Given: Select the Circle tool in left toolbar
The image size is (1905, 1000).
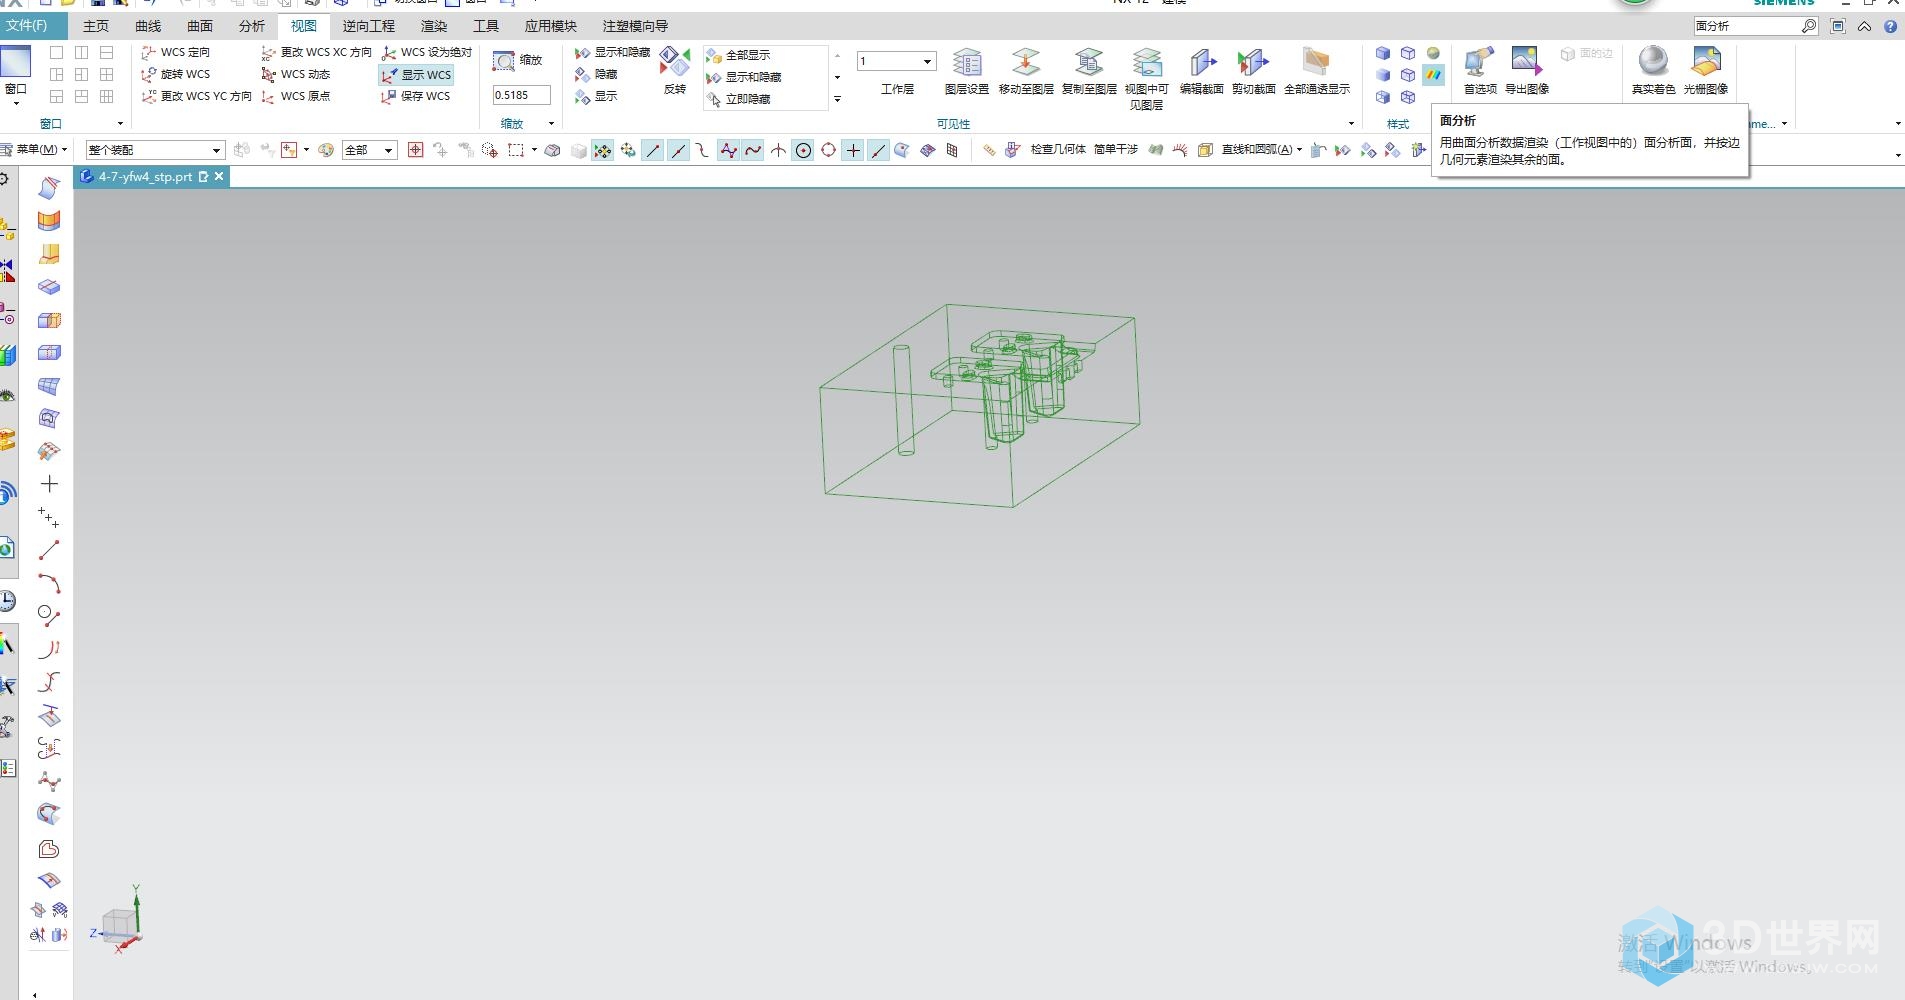Looking at the screenshot, I should tap(49, 616).
